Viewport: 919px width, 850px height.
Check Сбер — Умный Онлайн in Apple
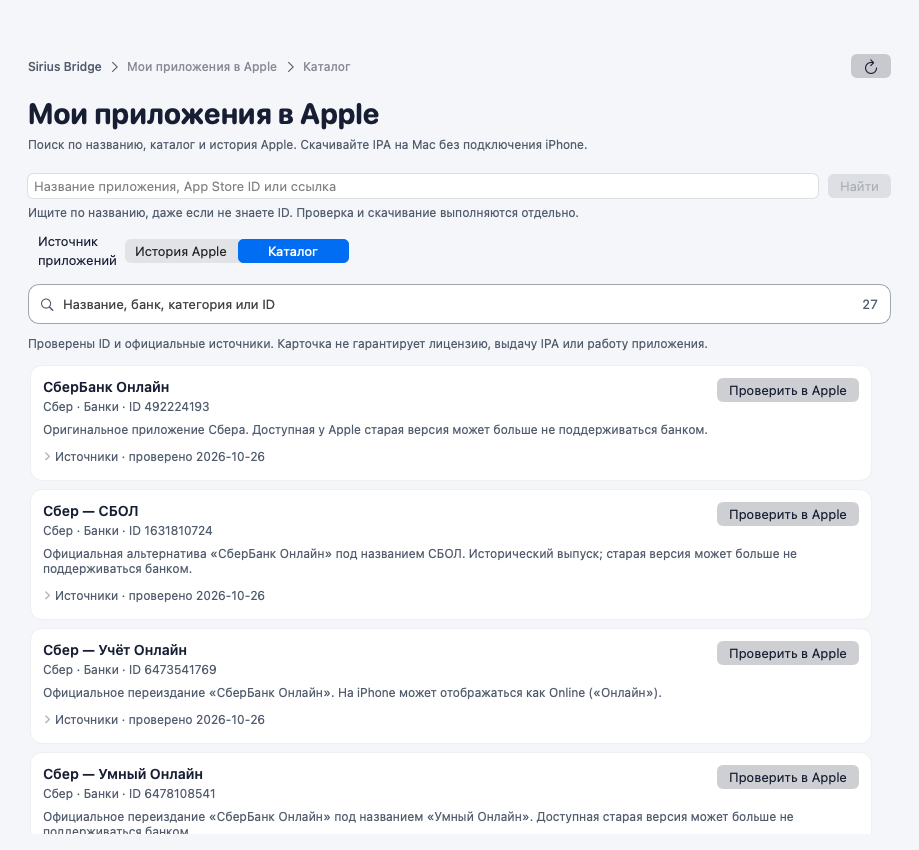[x=787, y=777]
